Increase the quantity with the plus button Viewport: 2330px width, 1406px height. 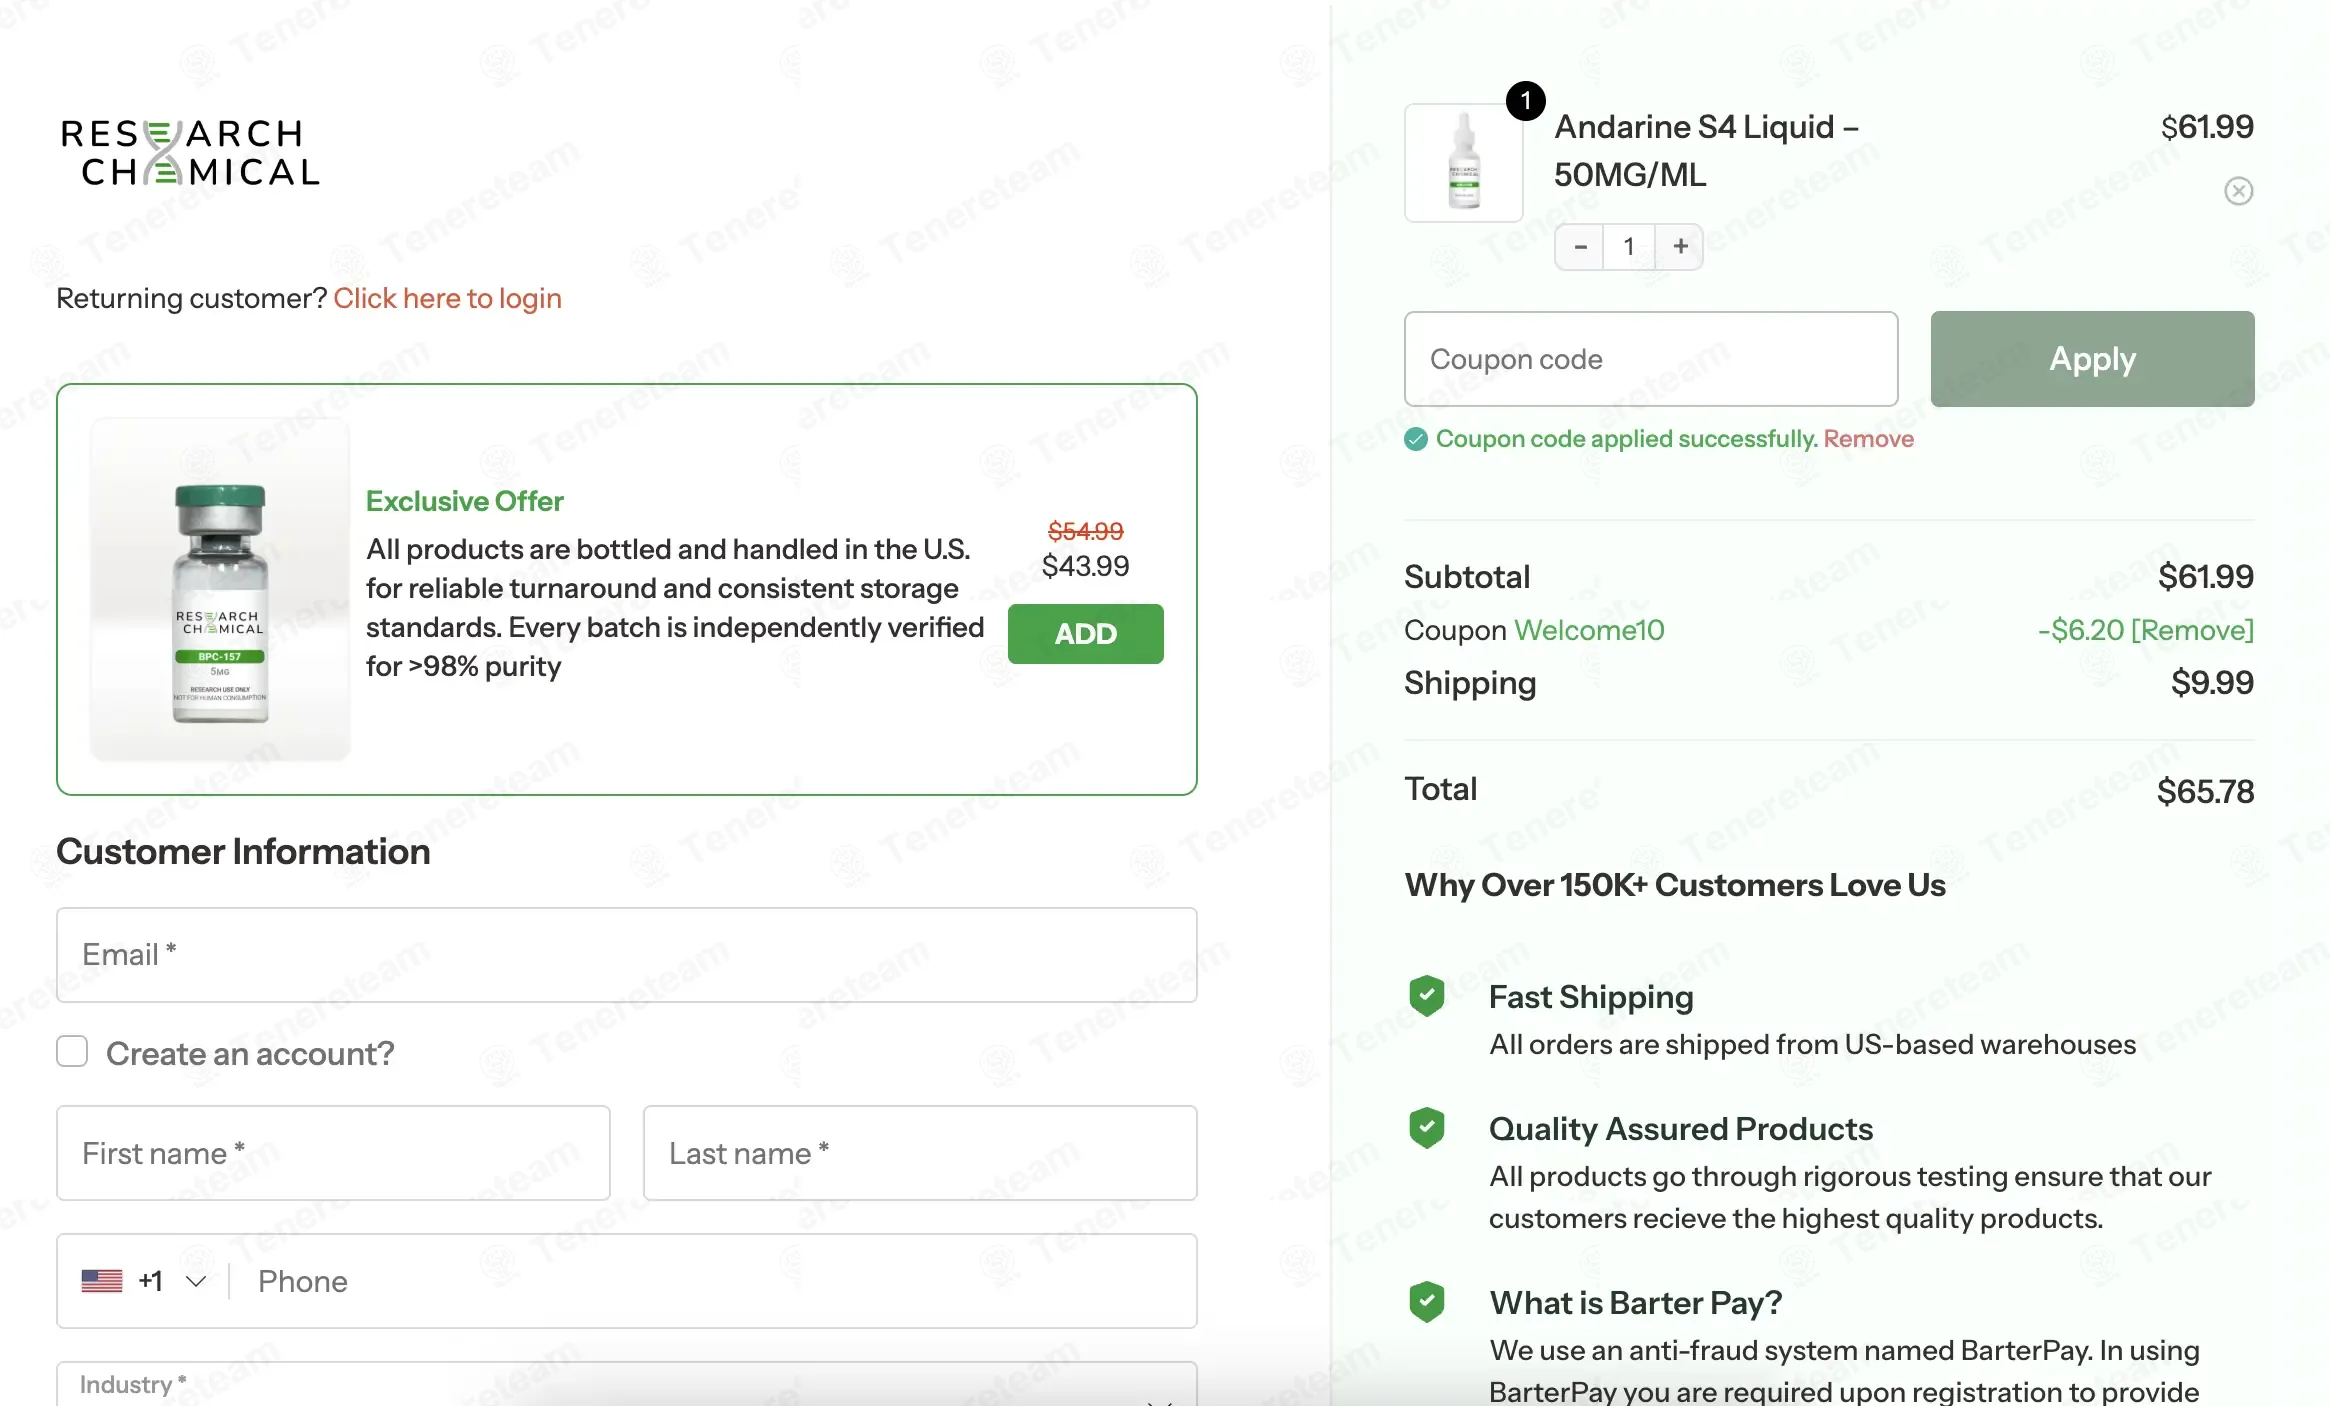pyautogui.click(x=1680, y=246)
